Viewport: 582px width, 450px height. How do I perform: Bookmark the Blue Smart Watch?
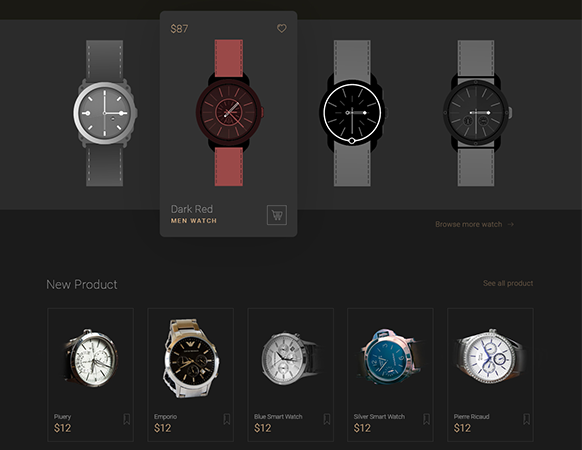pos(327,419)
